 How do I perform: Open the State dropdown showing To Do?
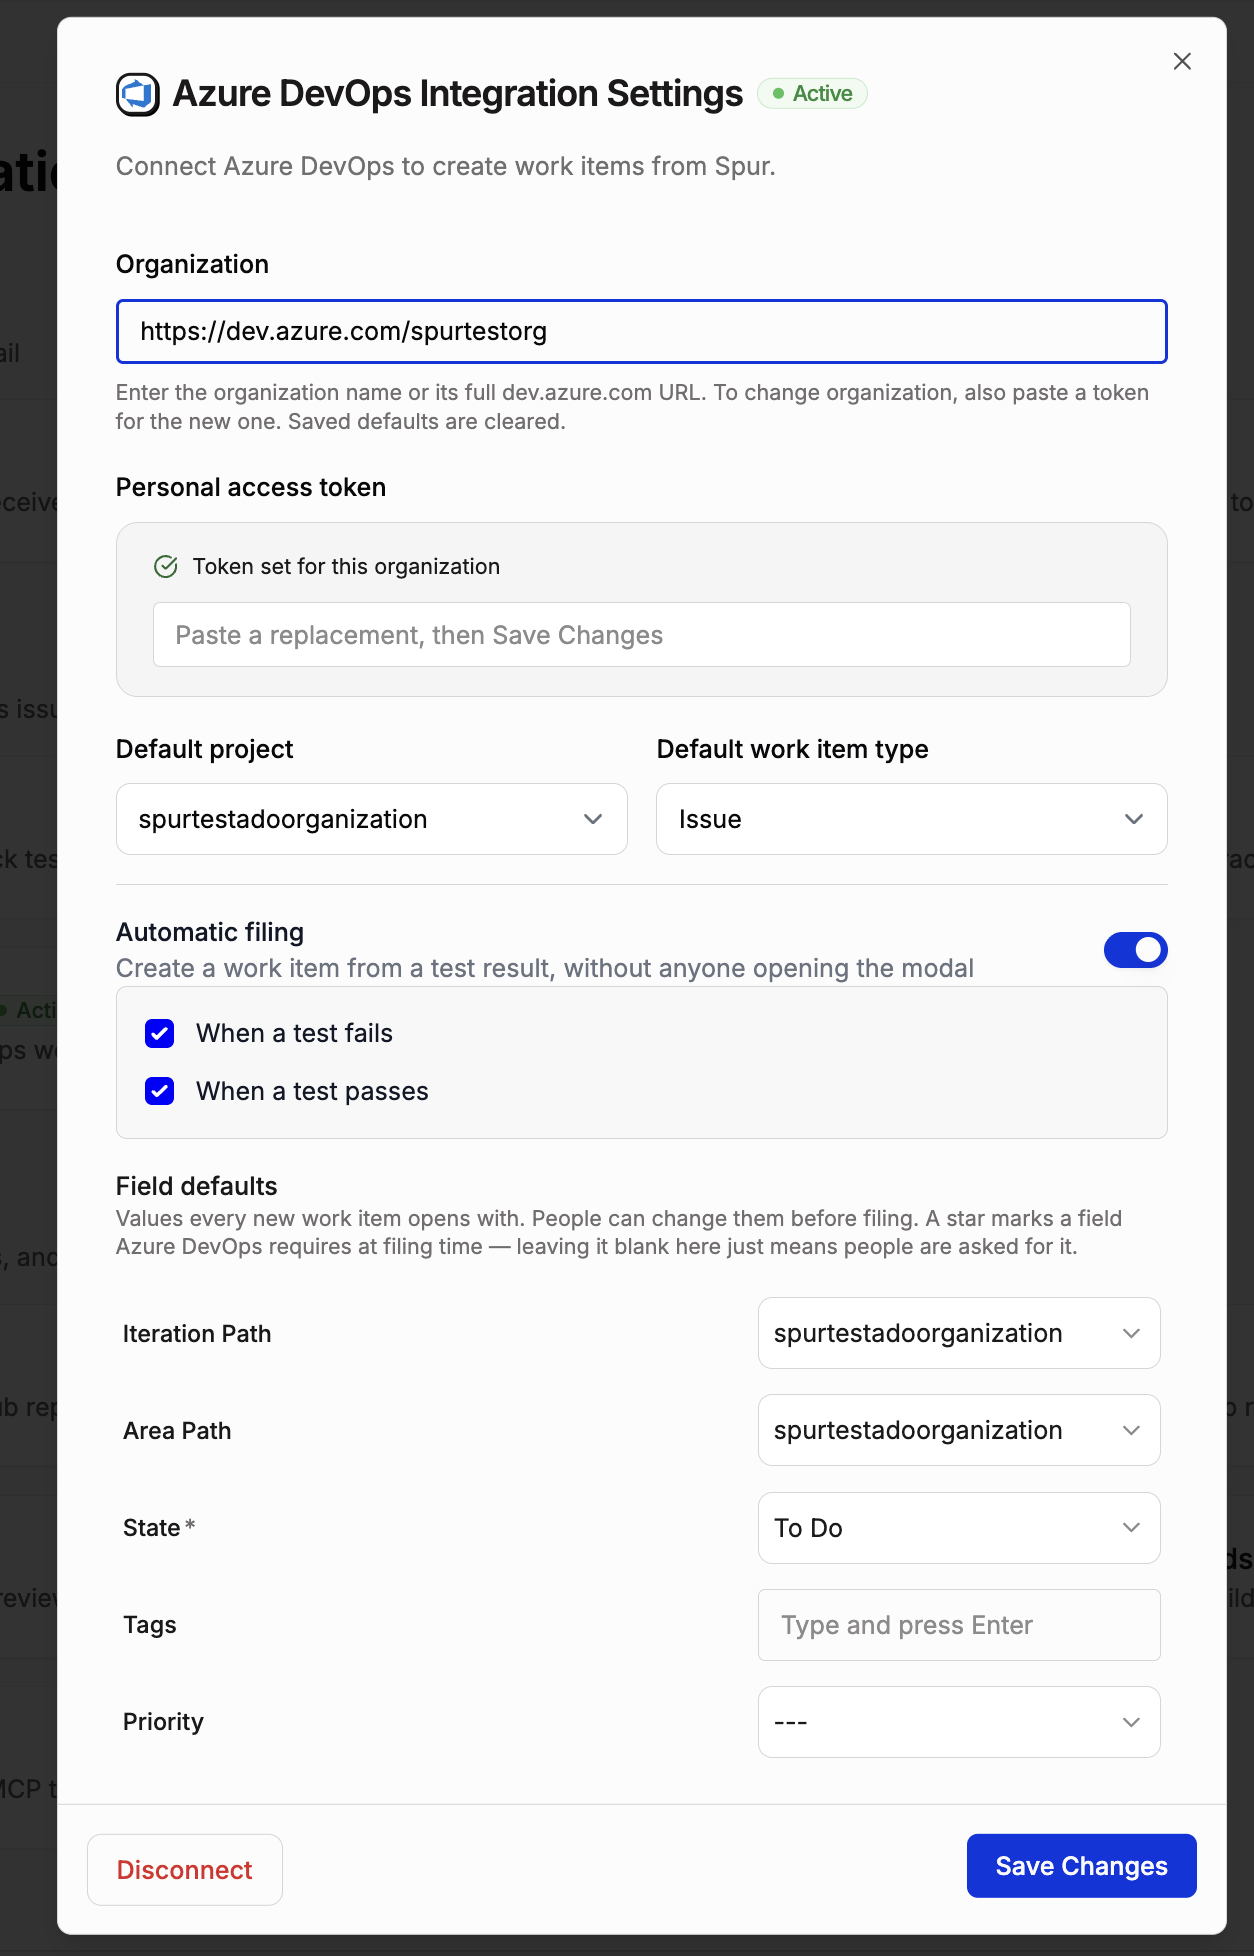(959, 1528)
